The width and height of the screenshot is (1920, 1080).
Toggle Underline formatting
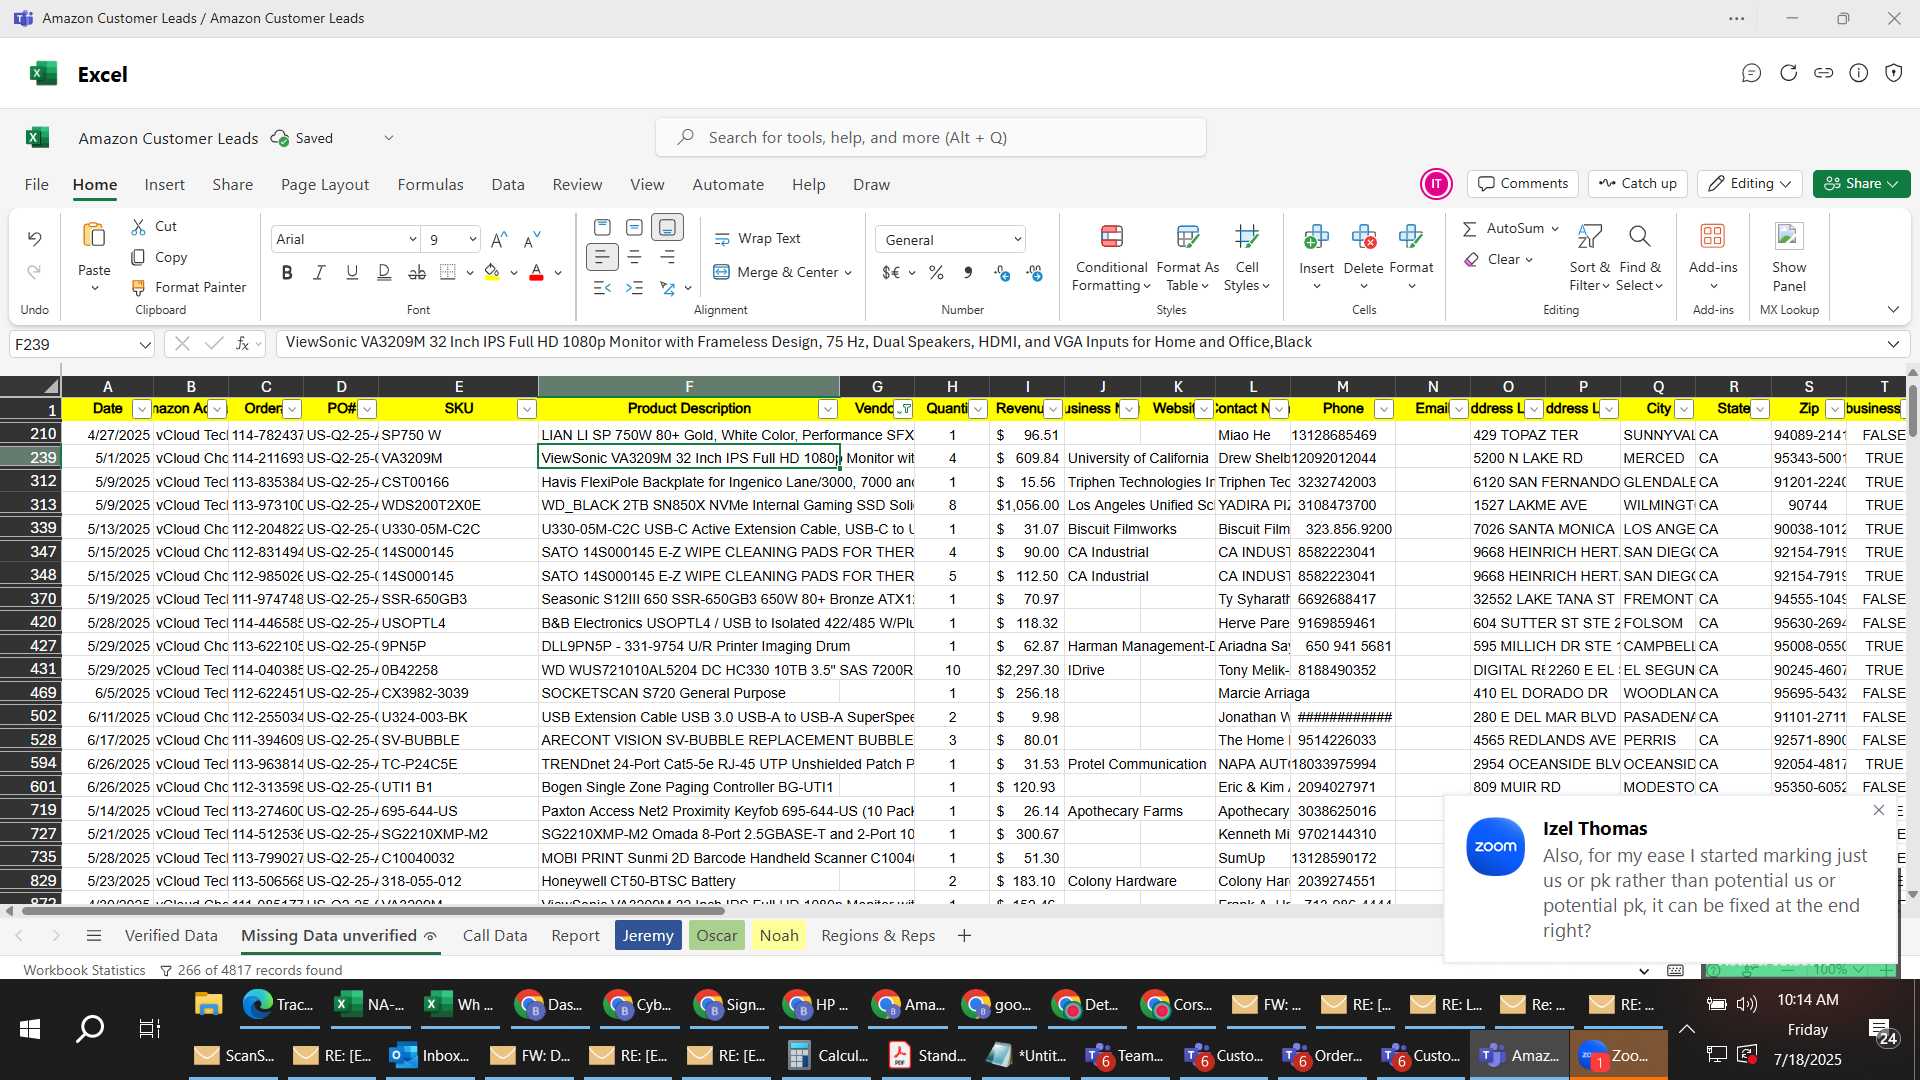(352, 272)
